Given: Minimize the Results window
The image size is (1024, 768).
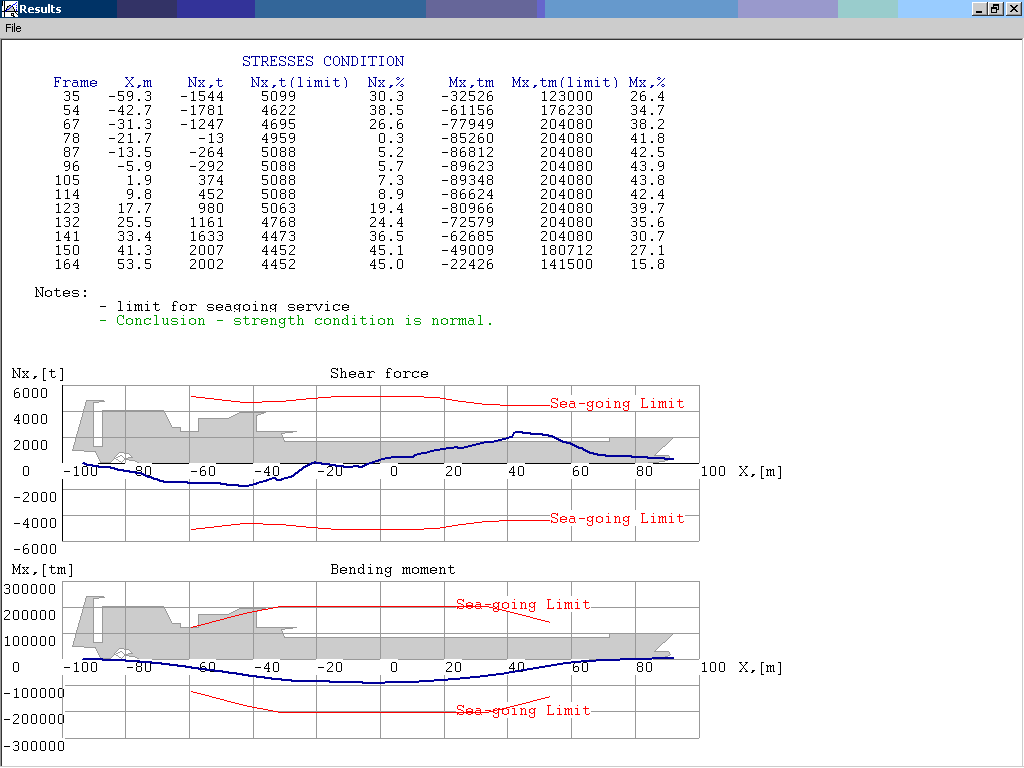Looking at the screenshot, I should (x=979, y=8).
